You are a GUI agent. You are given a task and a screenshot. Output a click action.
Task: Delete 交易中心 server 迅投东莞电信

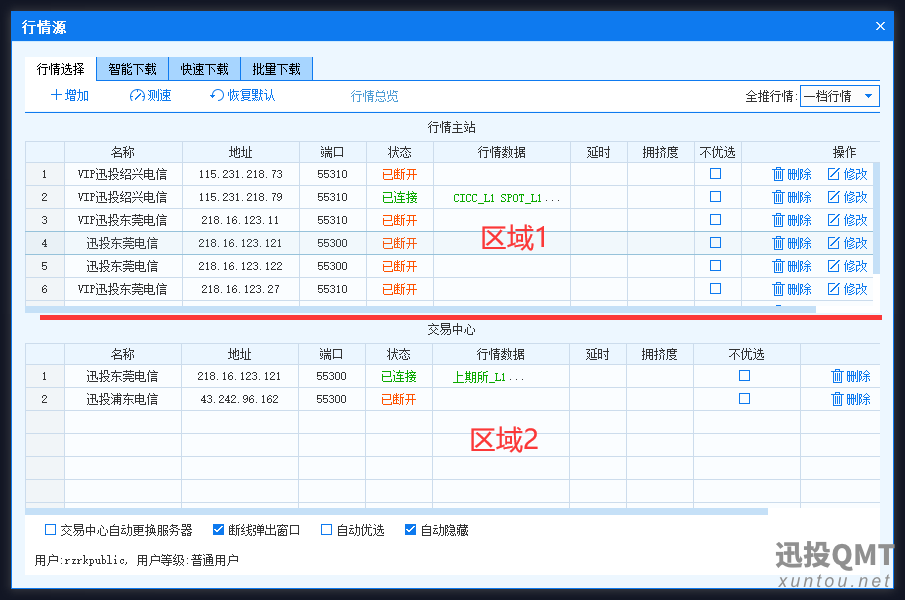(x=850, y=376)
